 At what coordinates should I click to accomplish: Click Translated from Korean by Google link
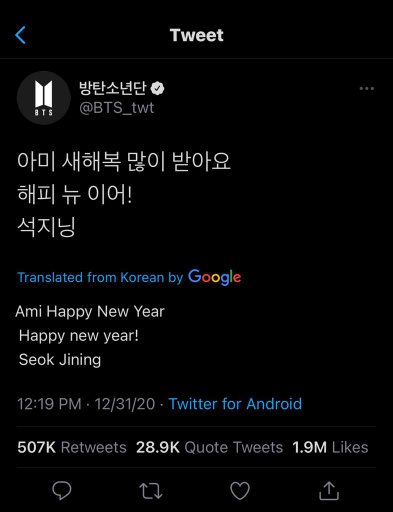coord(129,277)
